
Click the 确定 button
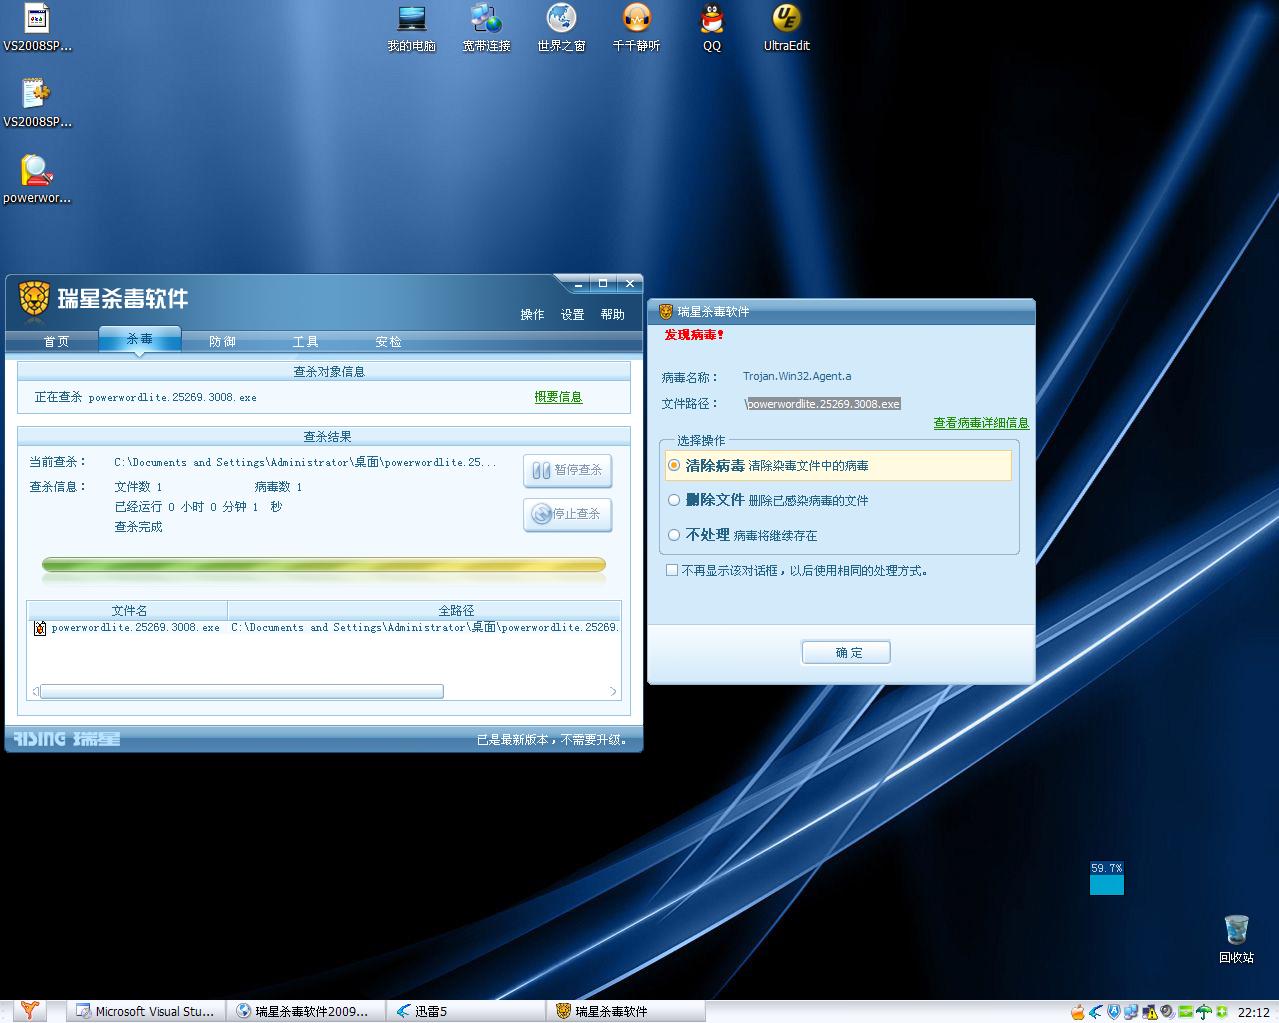pos(846,652)
